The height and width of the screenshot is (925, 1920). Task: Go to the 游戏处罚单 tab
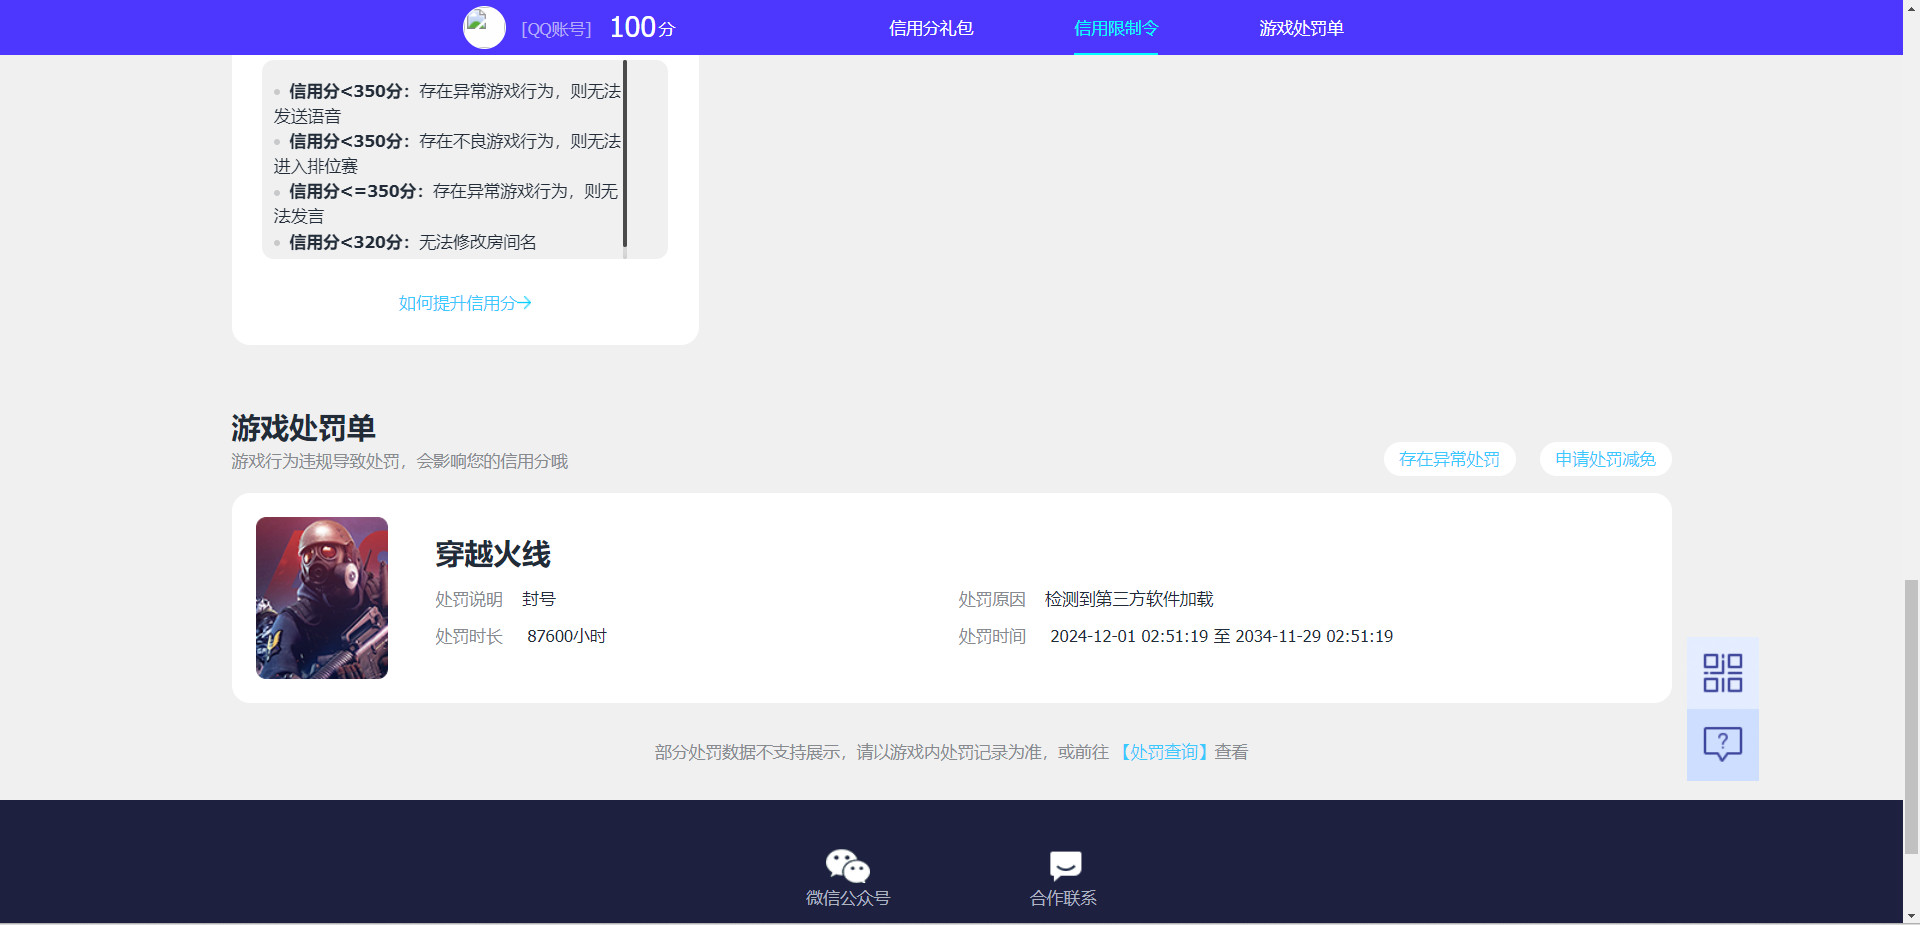pos(1301,28)
